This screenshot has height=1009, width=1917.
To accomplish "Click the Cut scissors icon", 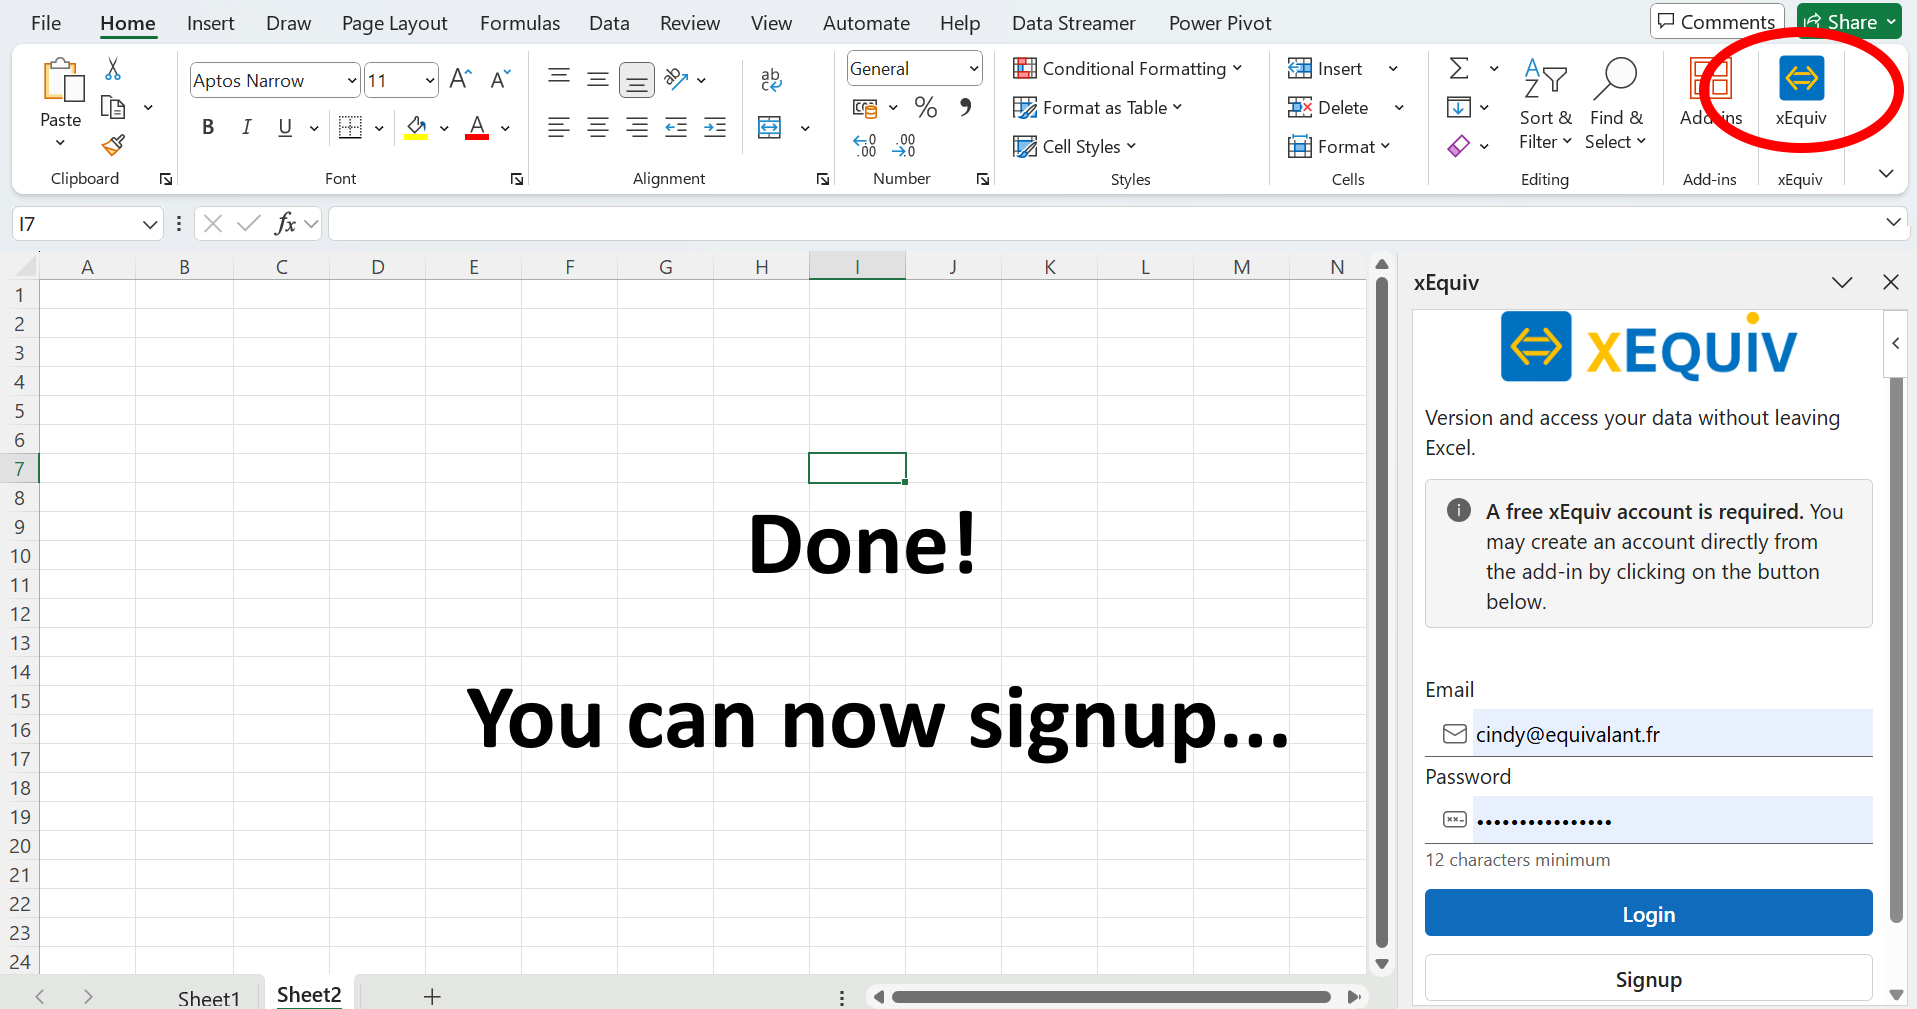I will (113, 69).
